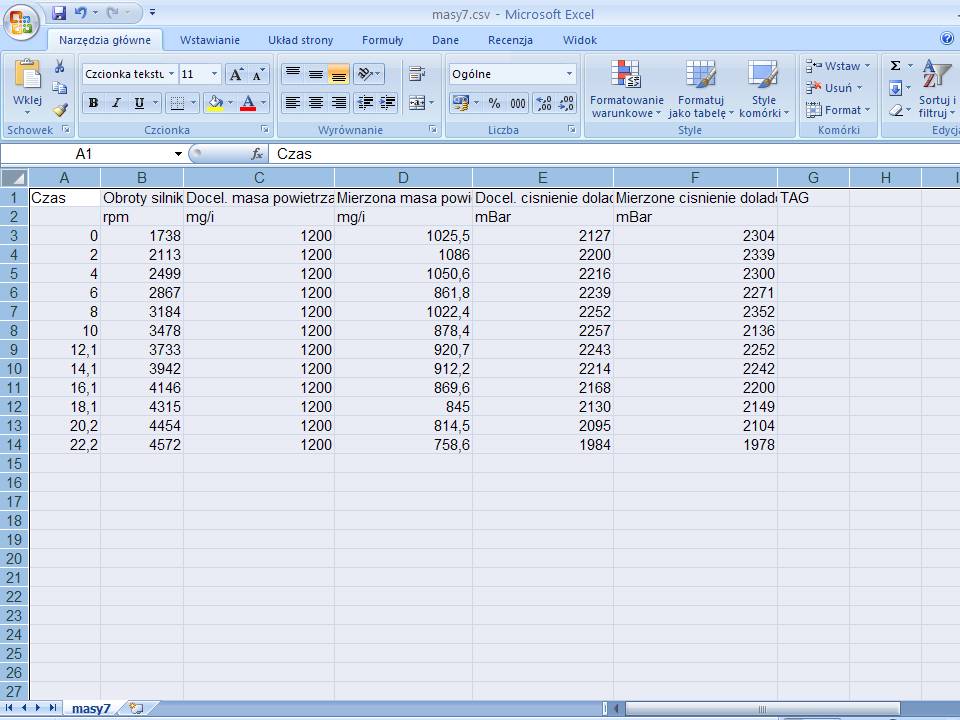Screen dimensions: 960x720
Task: Open the Format cells dropdown
Action: pyautogui.click(x=838, y=110)
